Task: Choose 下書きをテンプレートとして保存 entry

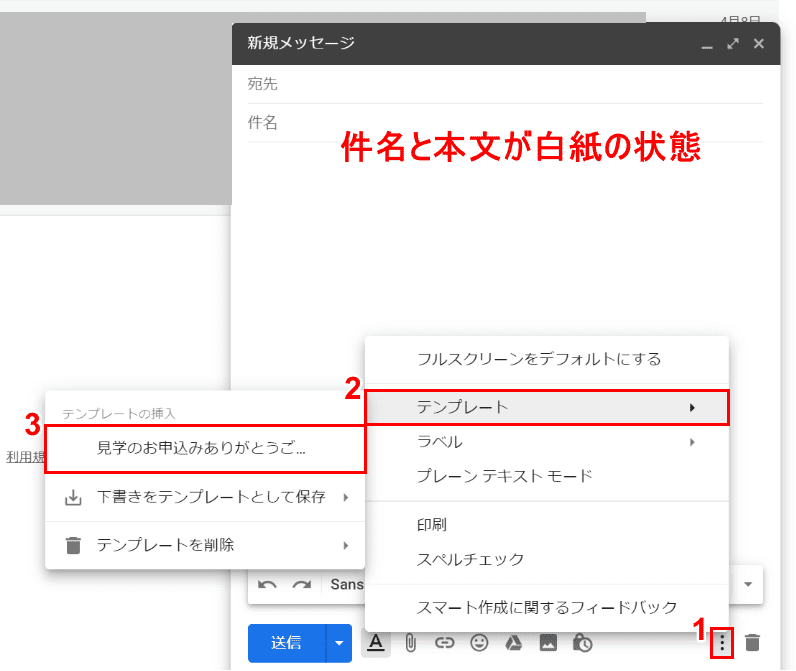Action: pyautogui.click(x=205, y=497)
